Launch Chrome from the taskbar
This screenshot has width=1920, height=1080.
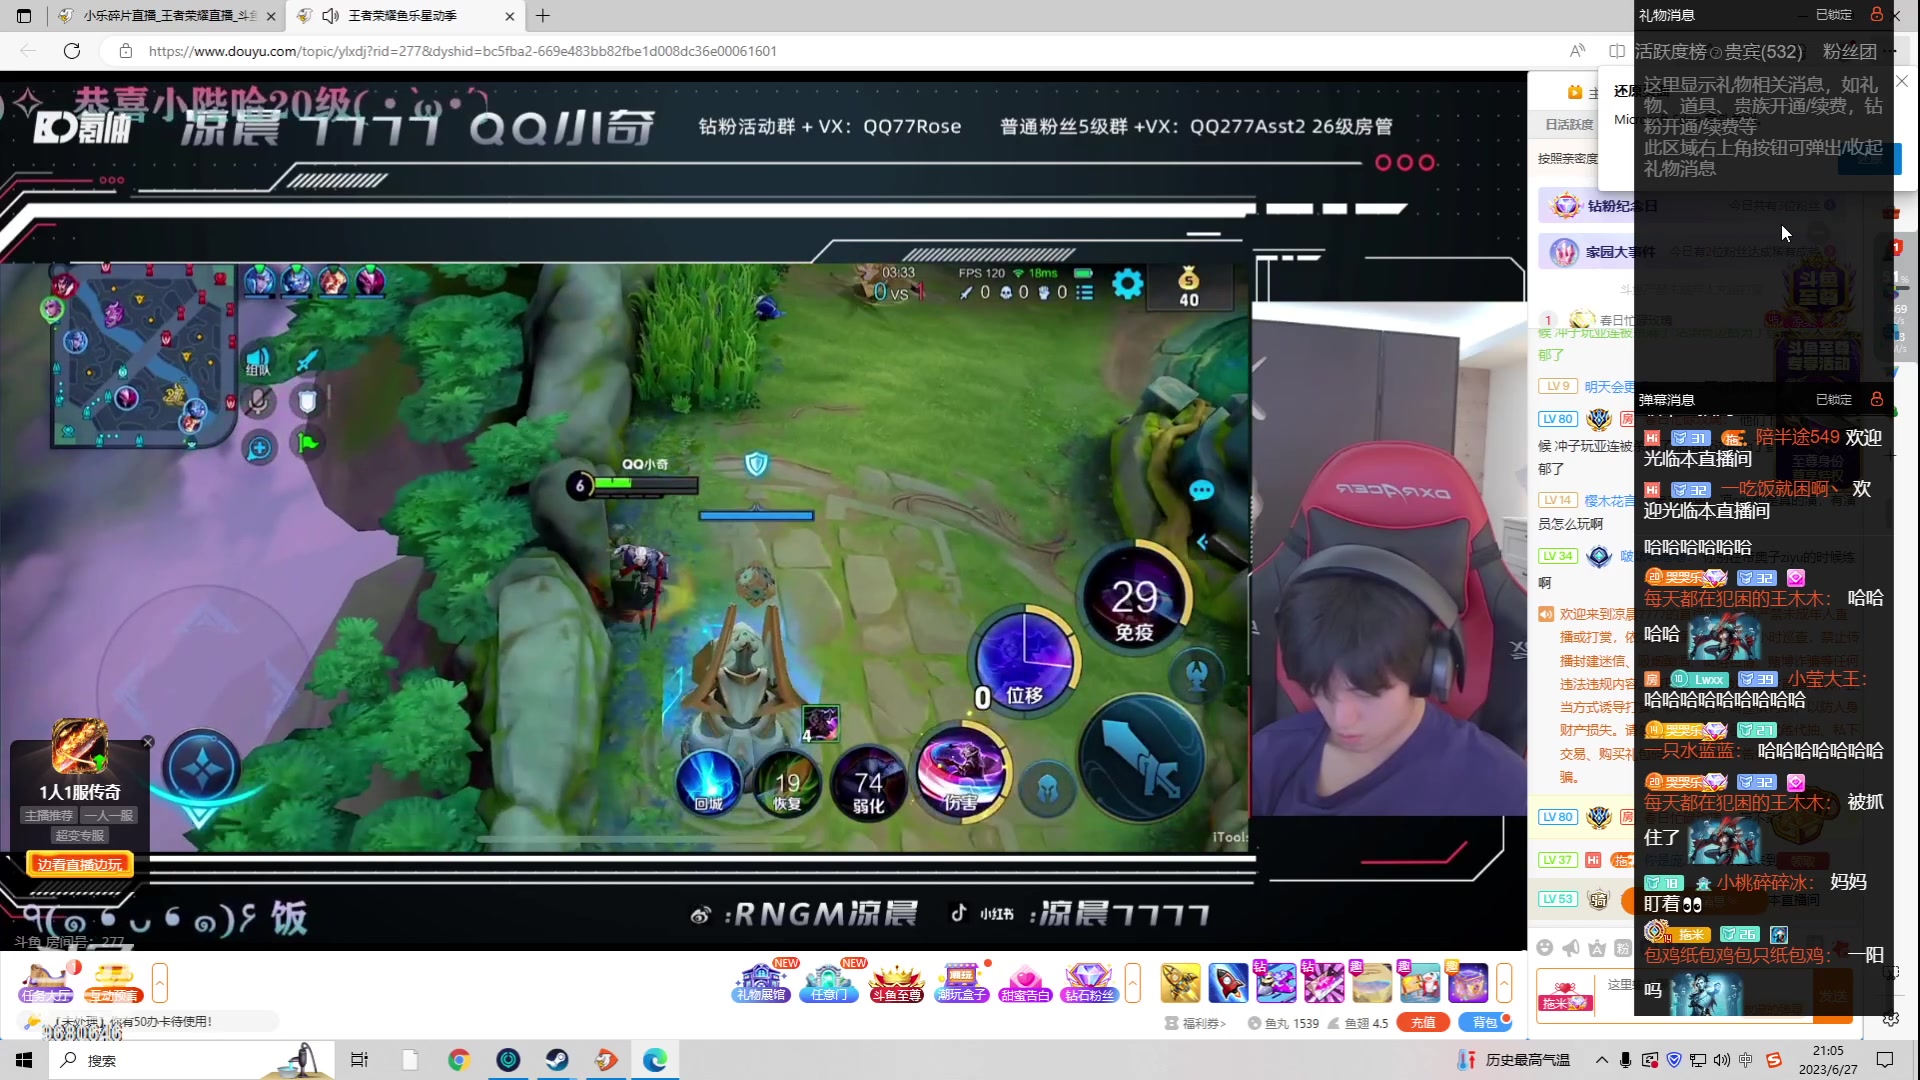[459, 1060]
